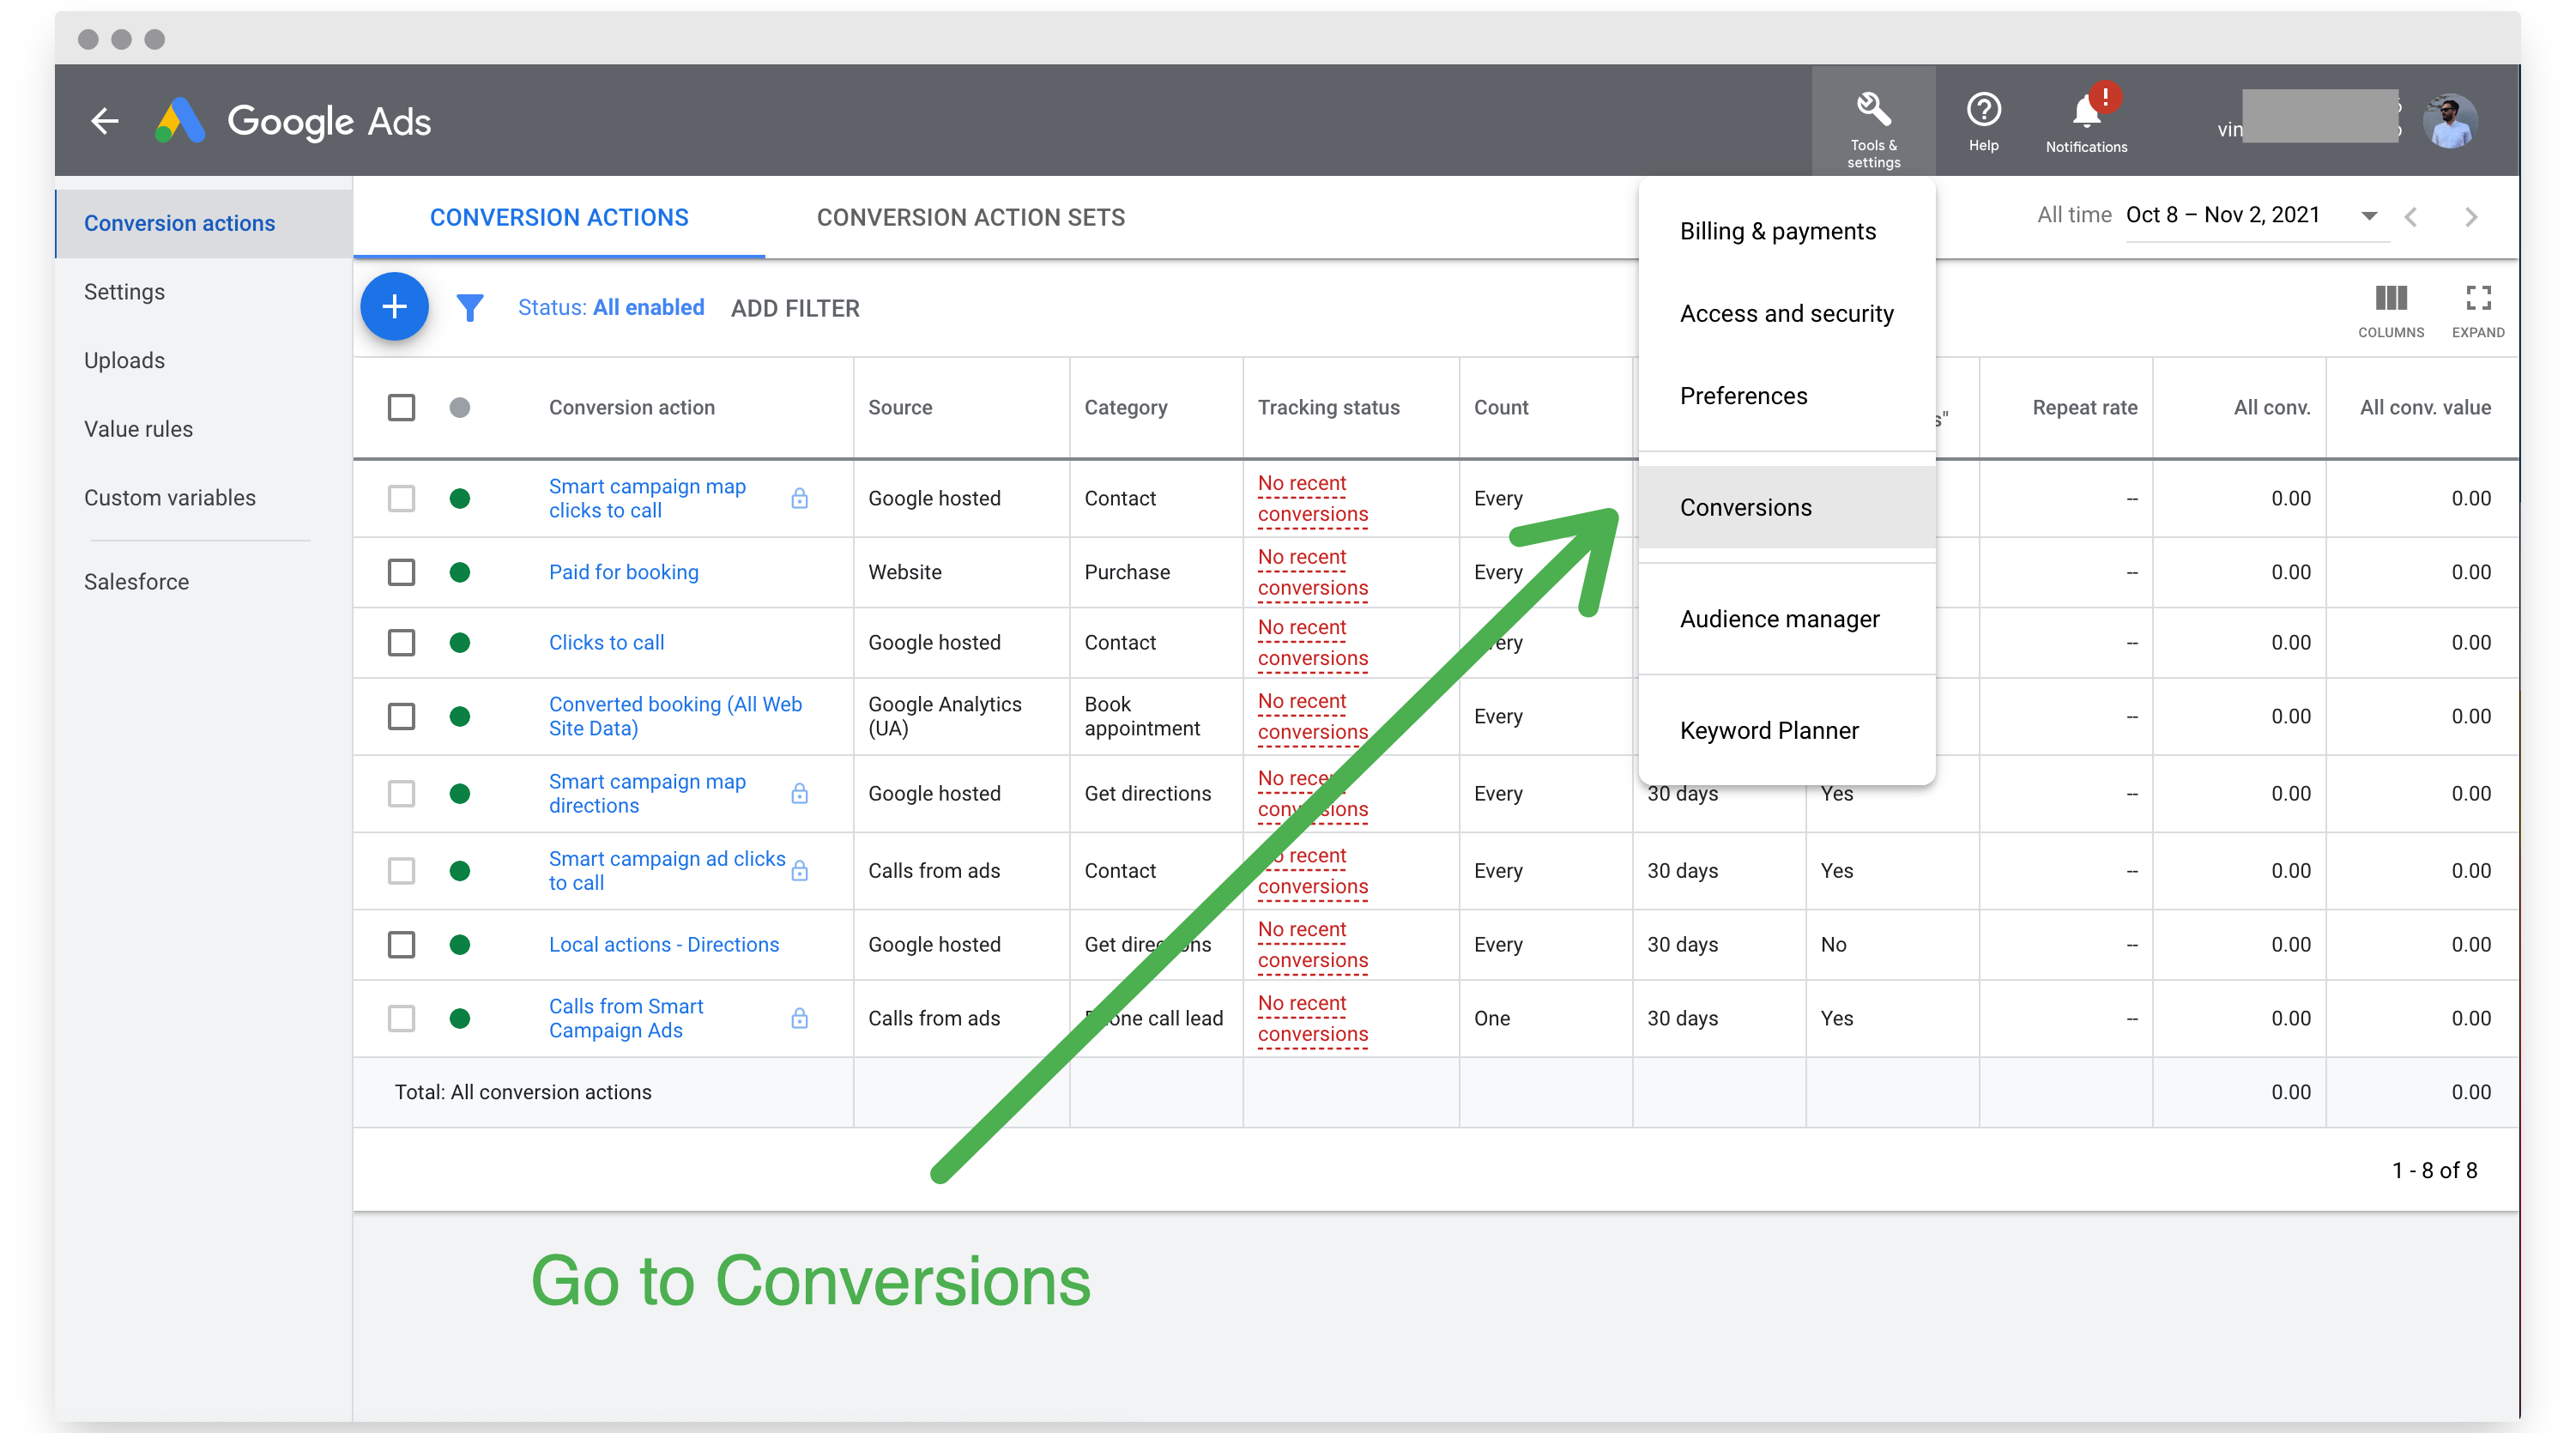Click the blue plus new conversion button
2576x1433 pixels.
click(x=394, y=307)
